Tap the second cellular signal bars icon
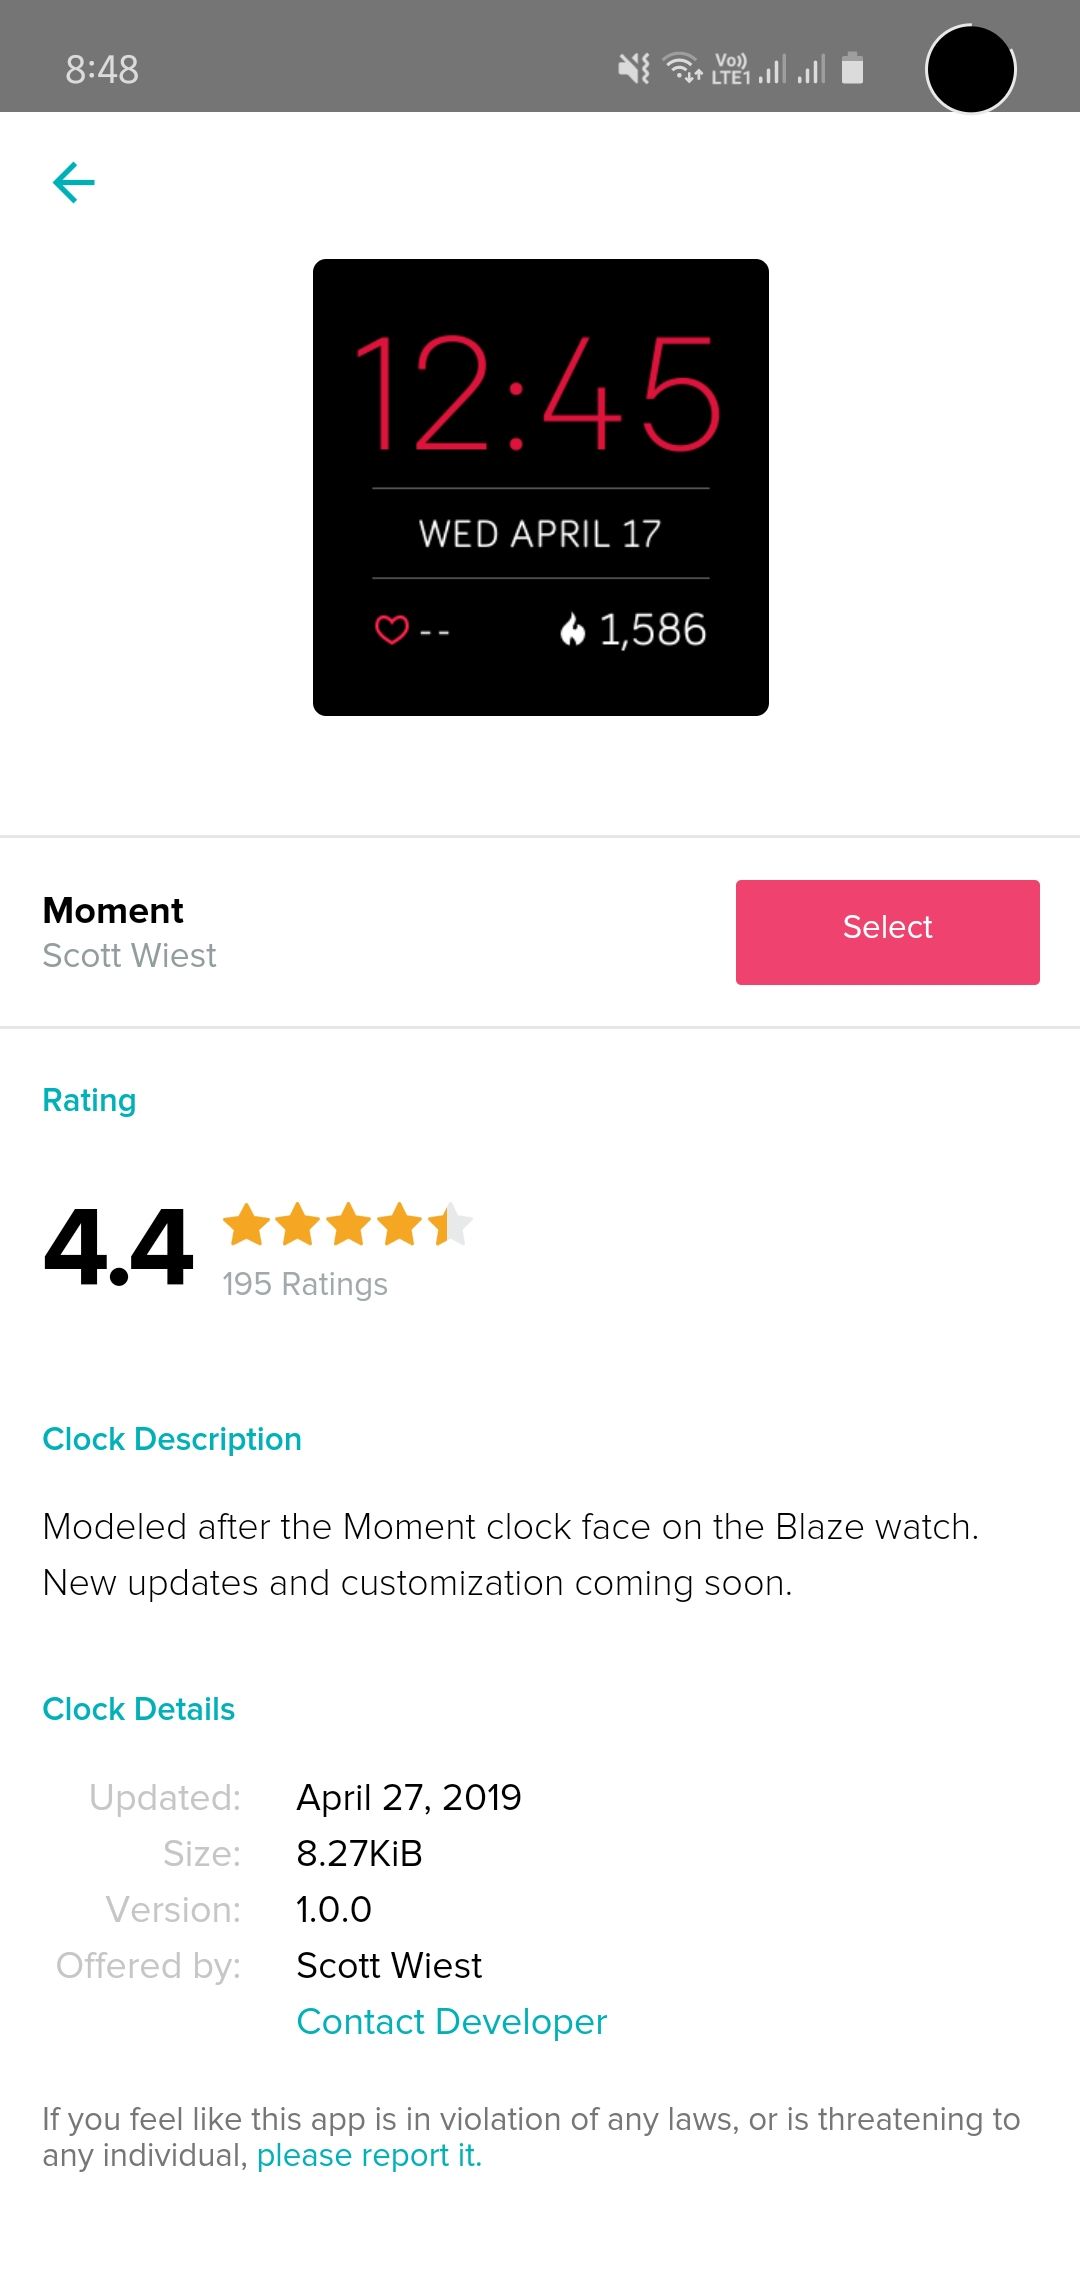Image resolution: width=1080 pixels, height=2280 pixels. pos(810,66)
